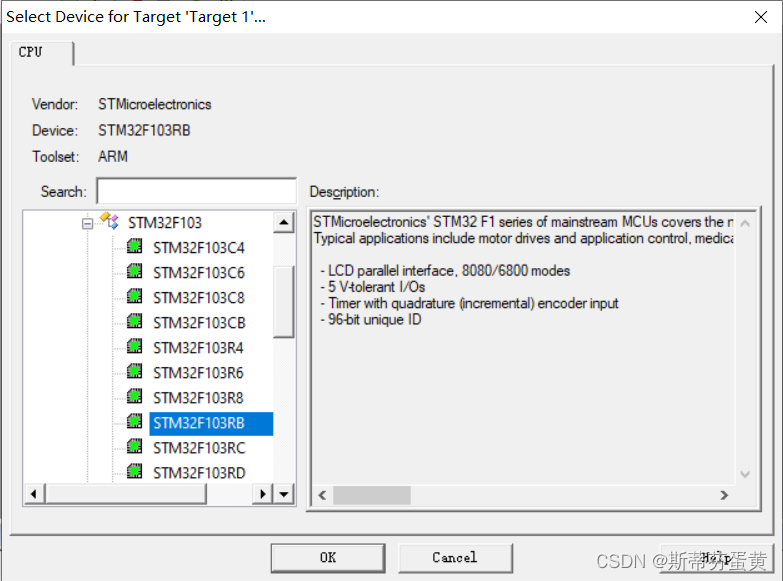Click the chip icon beside STM32F103C8

click(134, 296)
